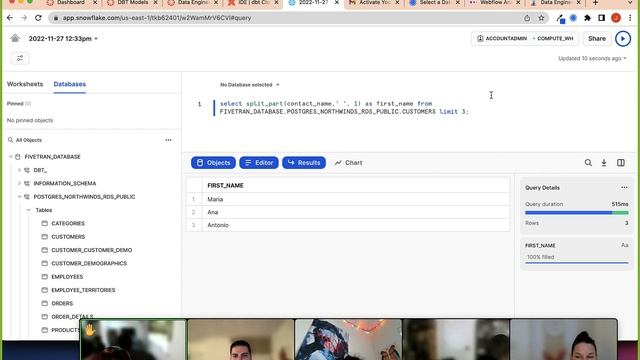Open CUSTOMERS table
The image size is (640, 360).
click(x=68, y=237)
